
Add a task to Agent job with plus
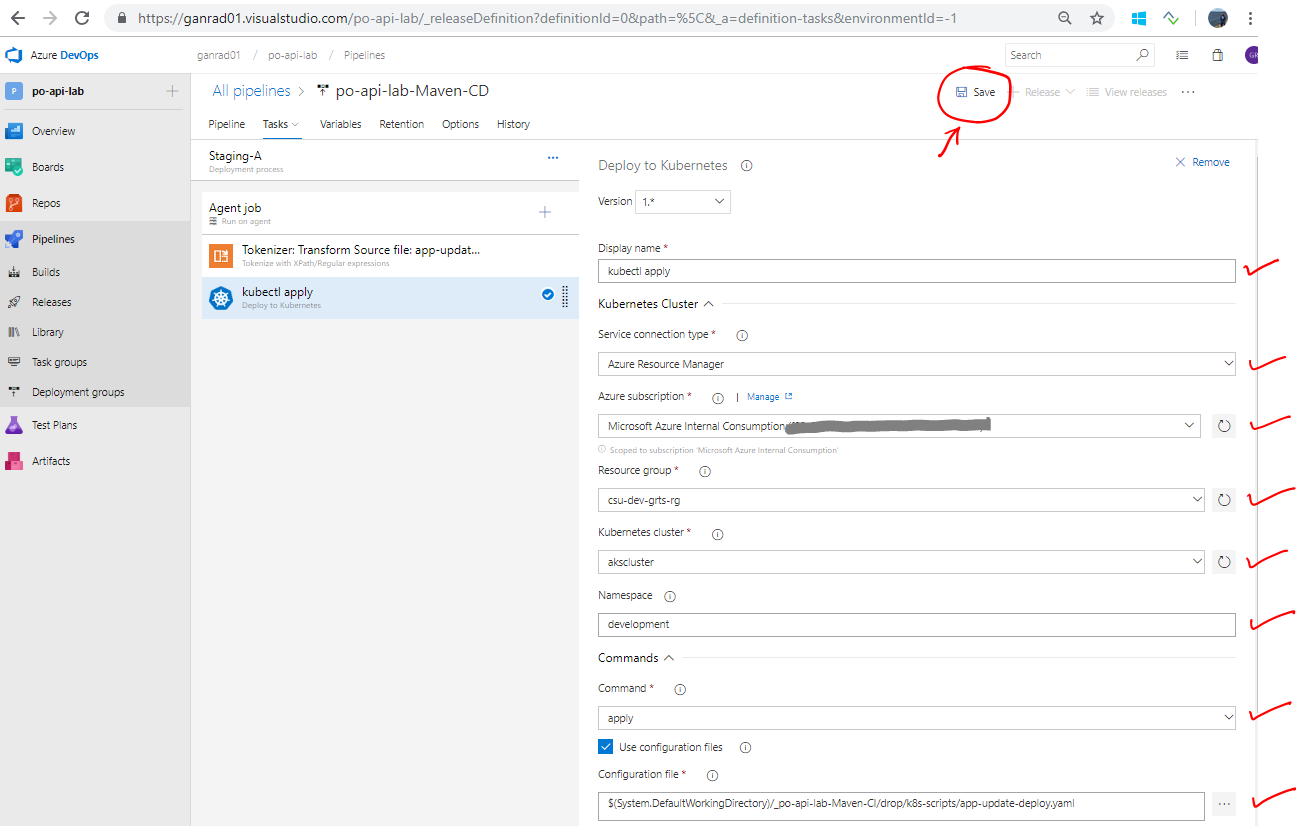(x=545, y=212)
